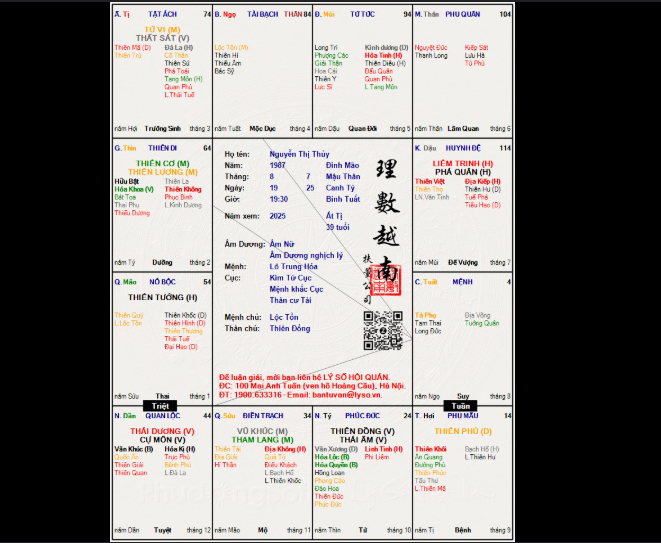Click the Văn Xương (D) star

coord(336,449)
